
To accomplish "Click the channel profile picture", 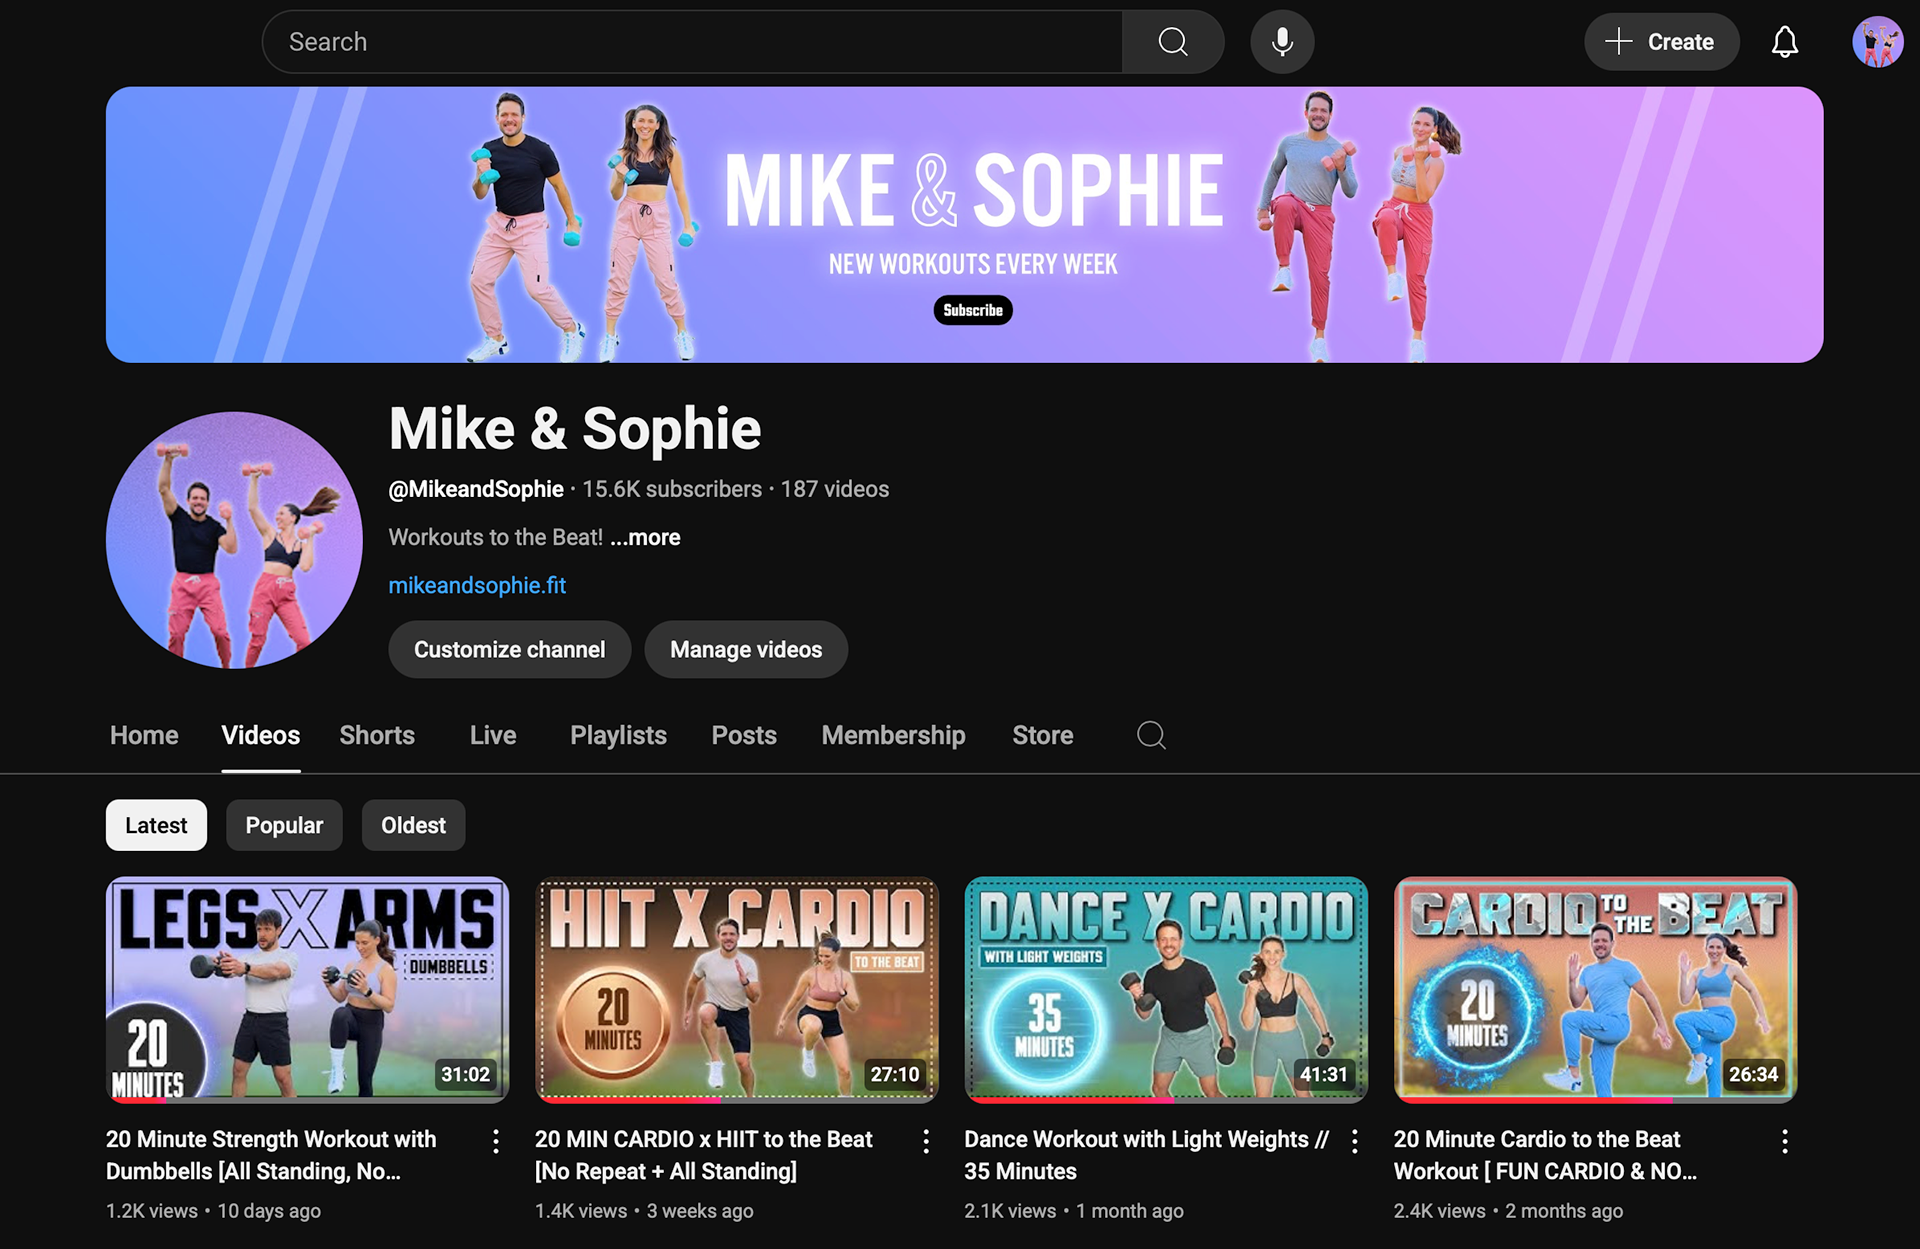I will pos(234,540).
